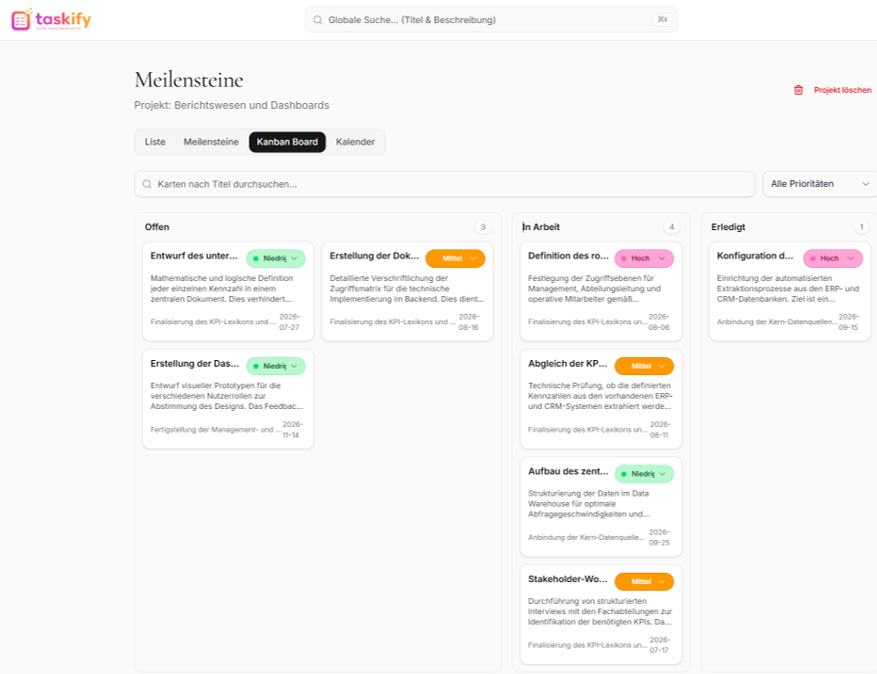Viewport: 877px width, 674px height.
Task: Focus the Karten nach Titel durchsuchen field
Action: pos(445,184)
